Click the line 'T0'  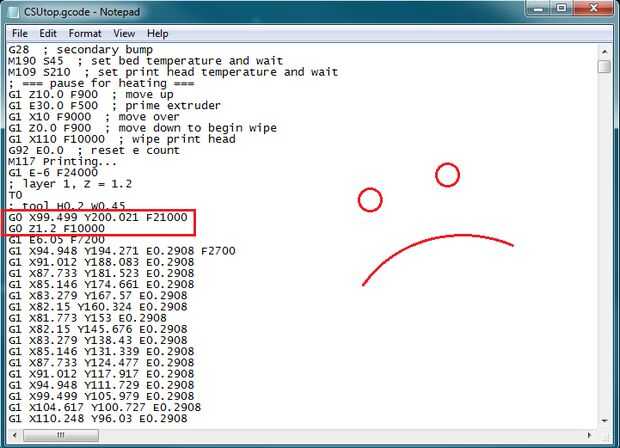(x=15, y=195)
